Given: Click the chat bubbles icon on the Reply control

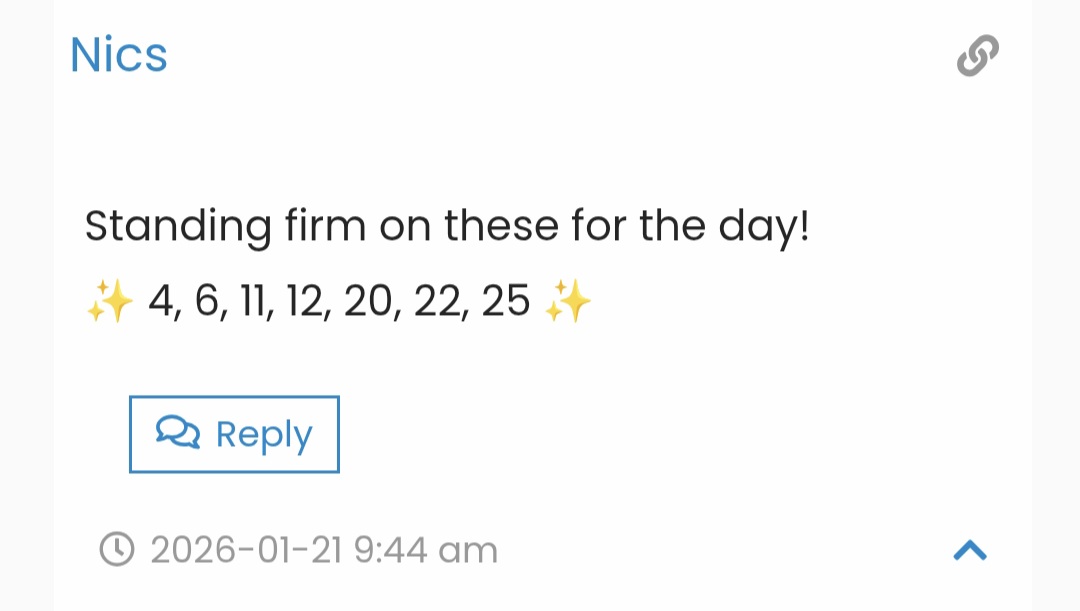Looking at the screenshot, I should (x=178, y=434).
